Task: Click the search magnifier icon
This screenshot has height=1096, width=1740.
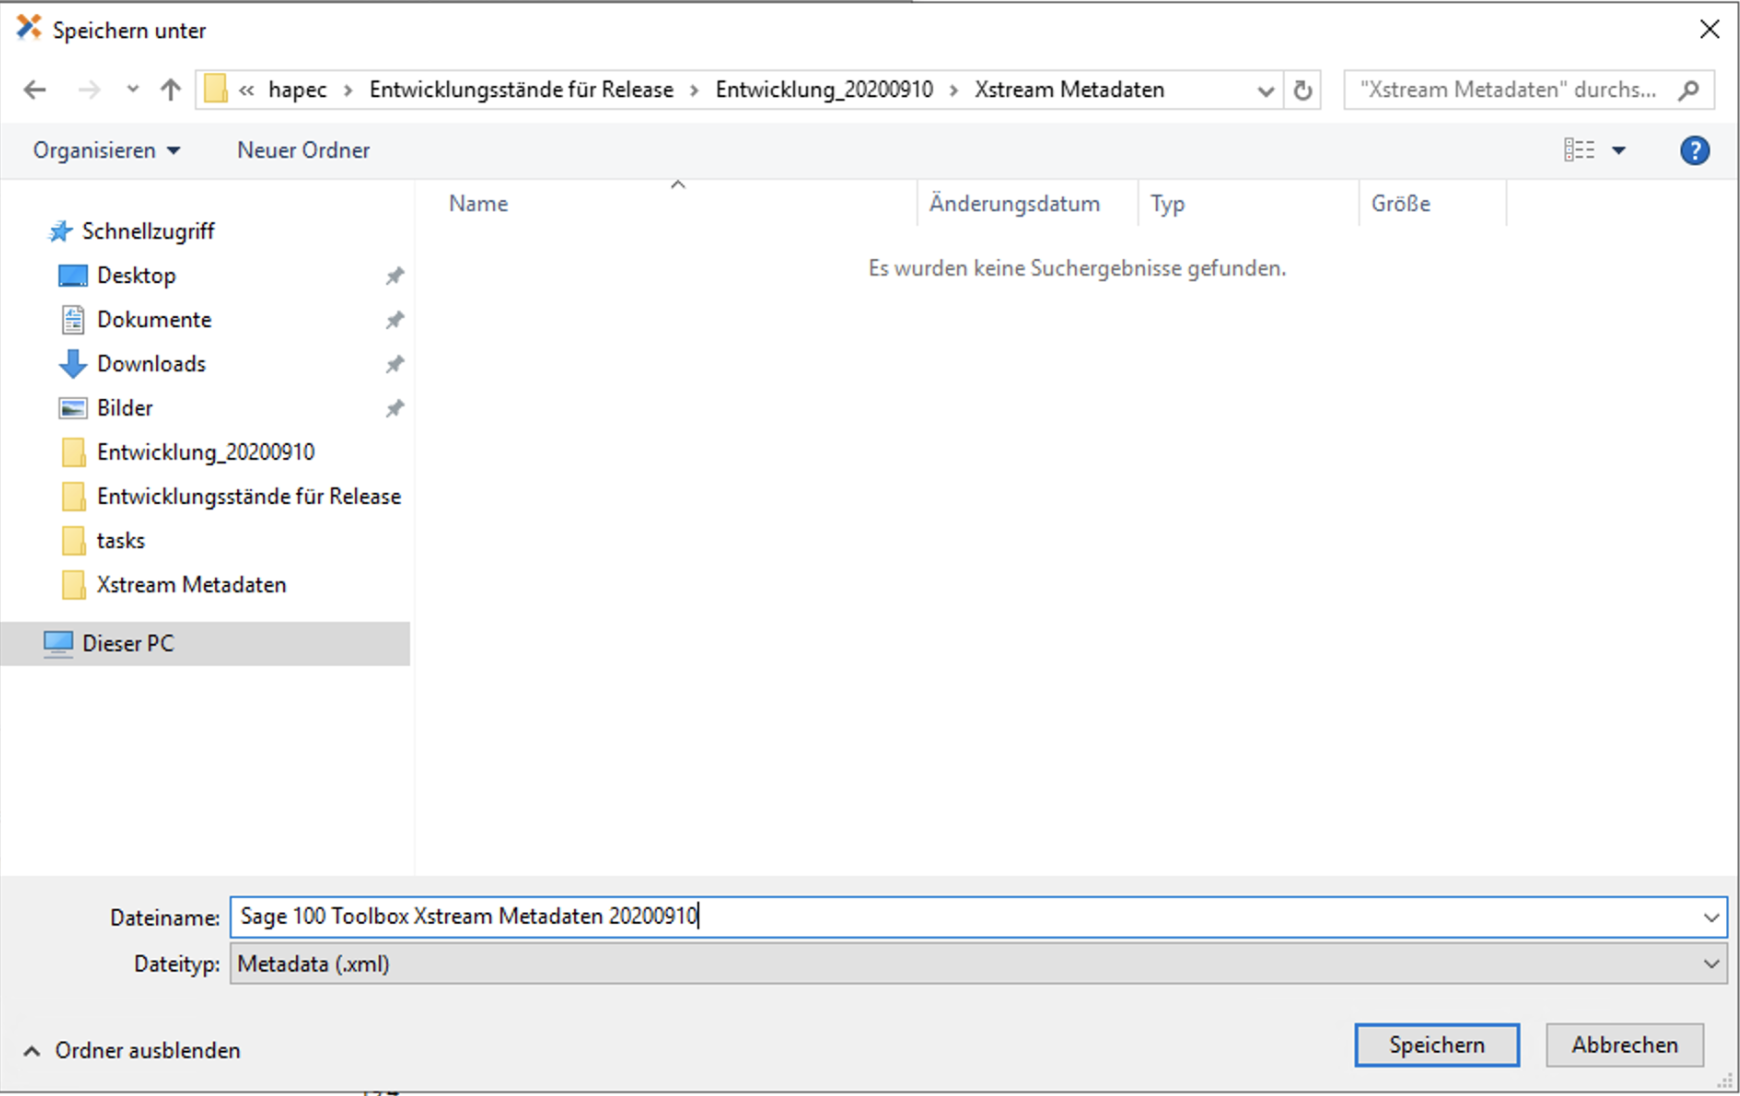Action: tap(1689, 90)
